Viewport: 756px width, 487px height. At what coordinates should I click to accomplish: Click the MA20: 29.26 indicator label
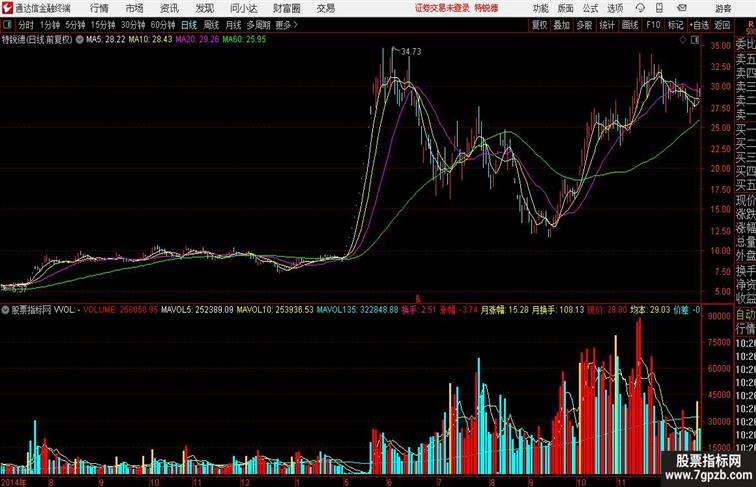pyautogui.click(x=197, y=40)
